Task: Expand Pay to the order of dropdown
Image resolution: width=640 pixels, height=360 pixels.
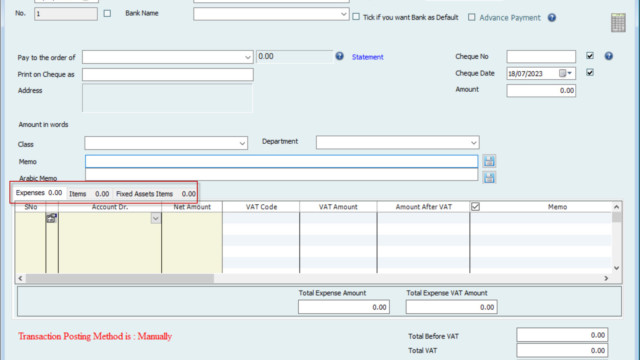Action: [247, 57]
